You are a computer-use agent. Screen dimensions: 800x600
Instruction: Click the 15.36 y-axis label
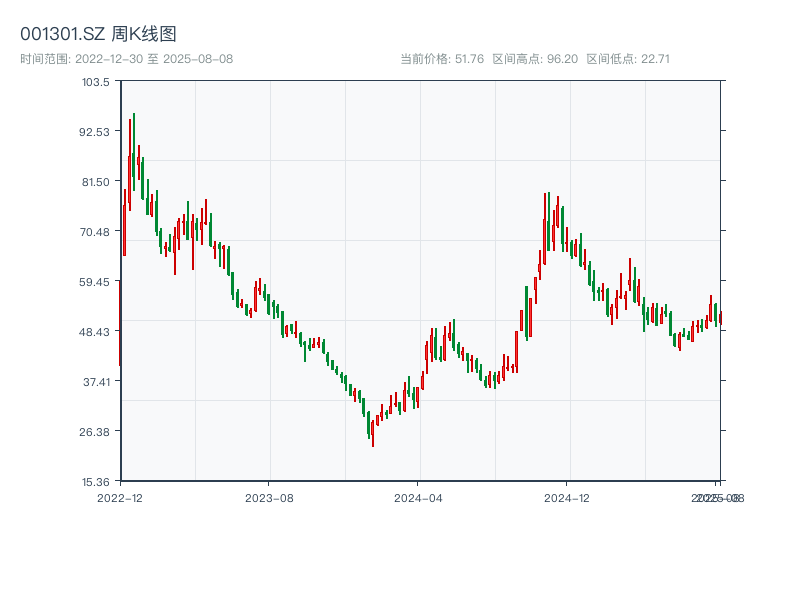95,481
